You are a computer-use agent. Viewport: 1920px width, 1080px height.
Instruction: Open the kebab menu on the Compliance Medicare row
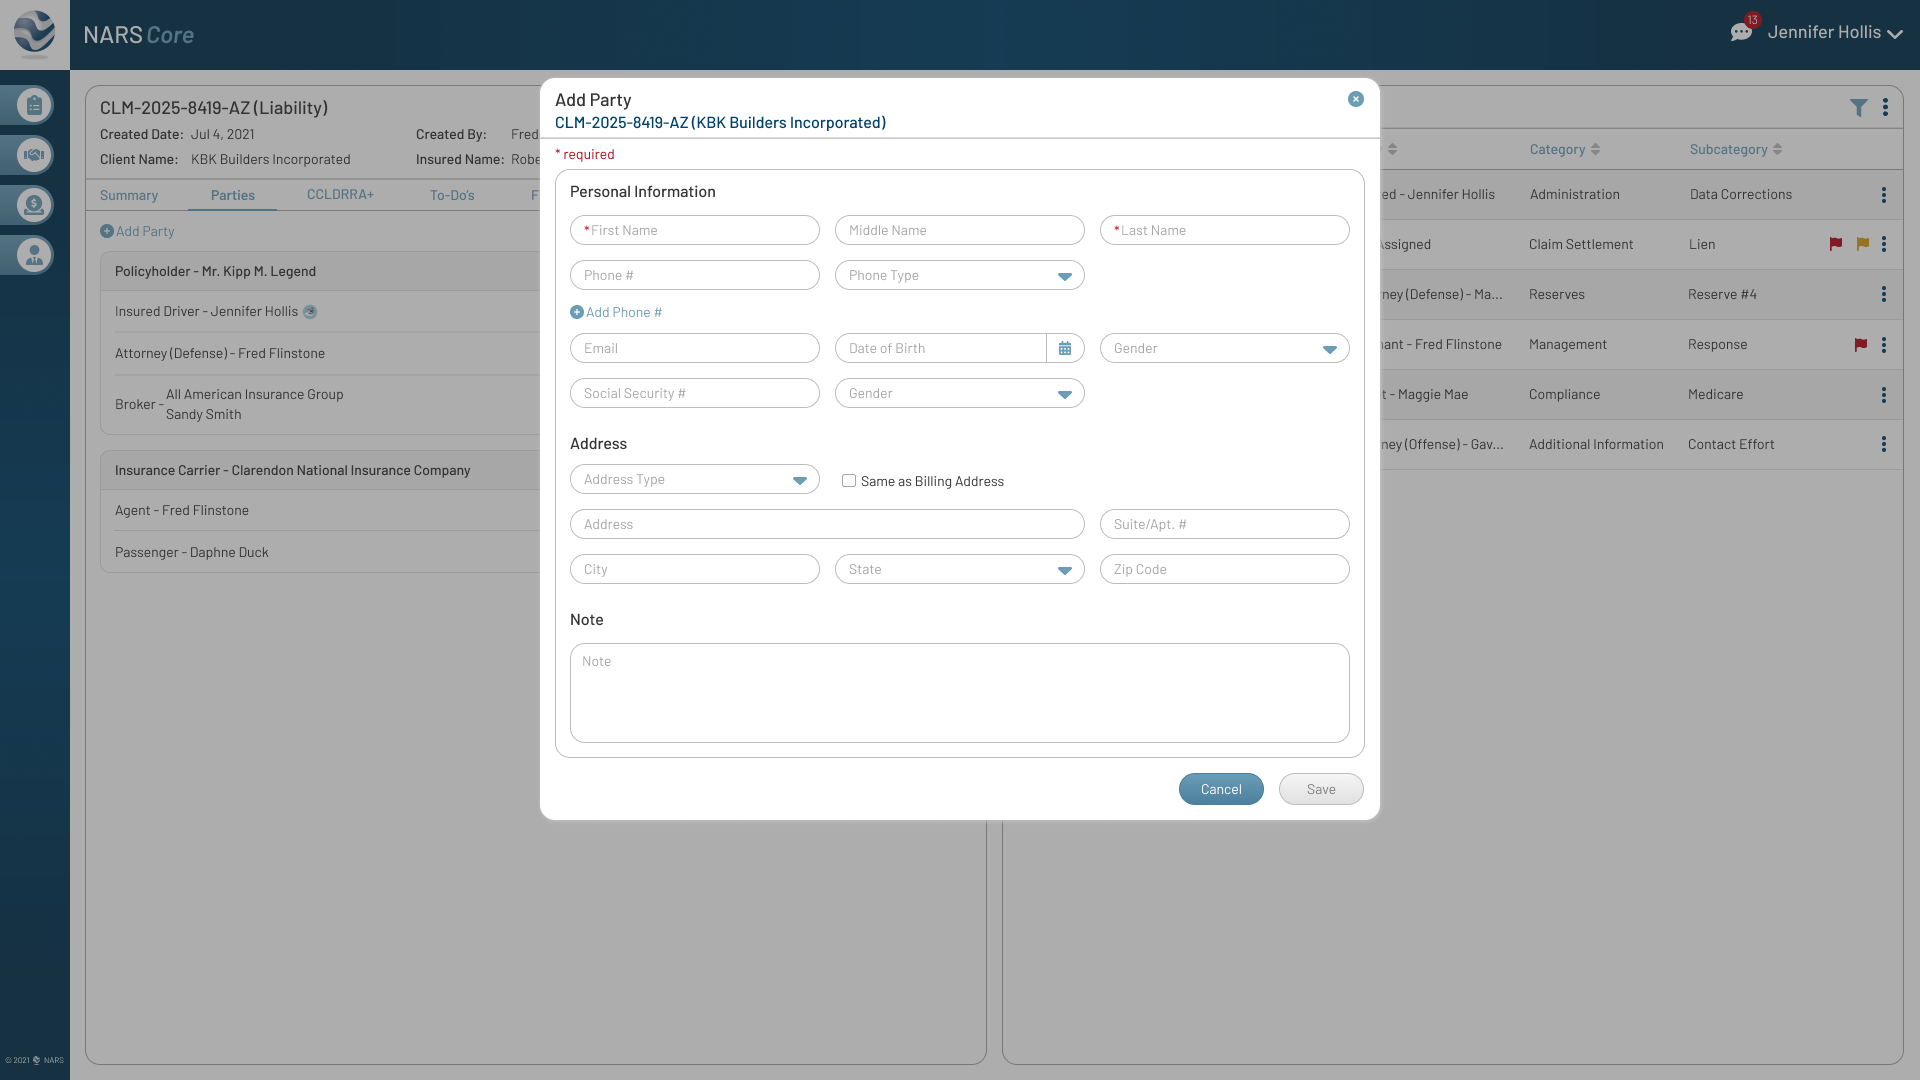point(1885,395)
